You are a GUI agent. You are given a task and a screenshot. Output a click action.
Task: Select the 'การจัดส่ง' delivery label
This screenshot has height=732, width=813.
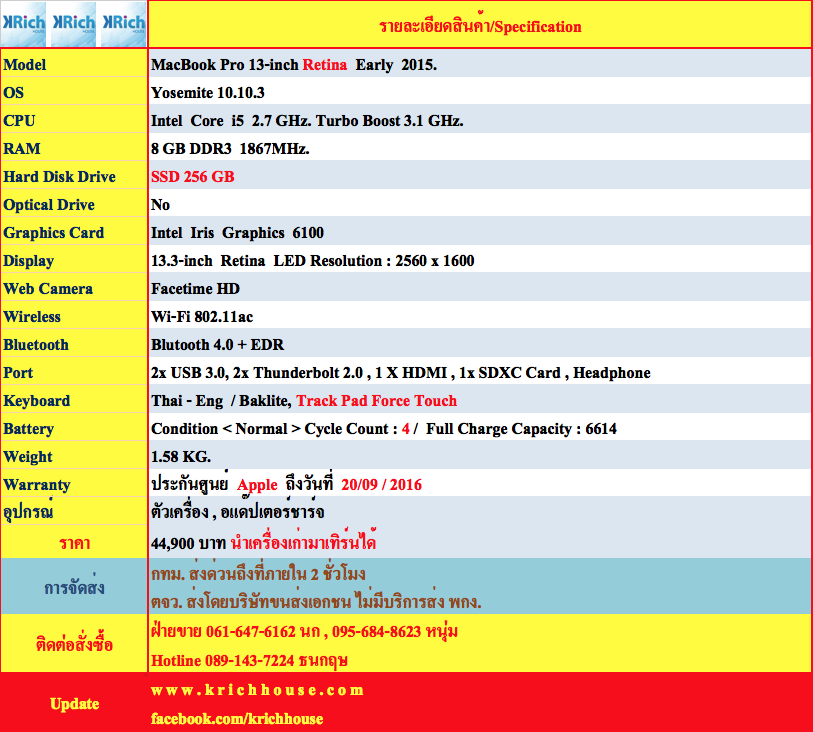click(74, 587)
